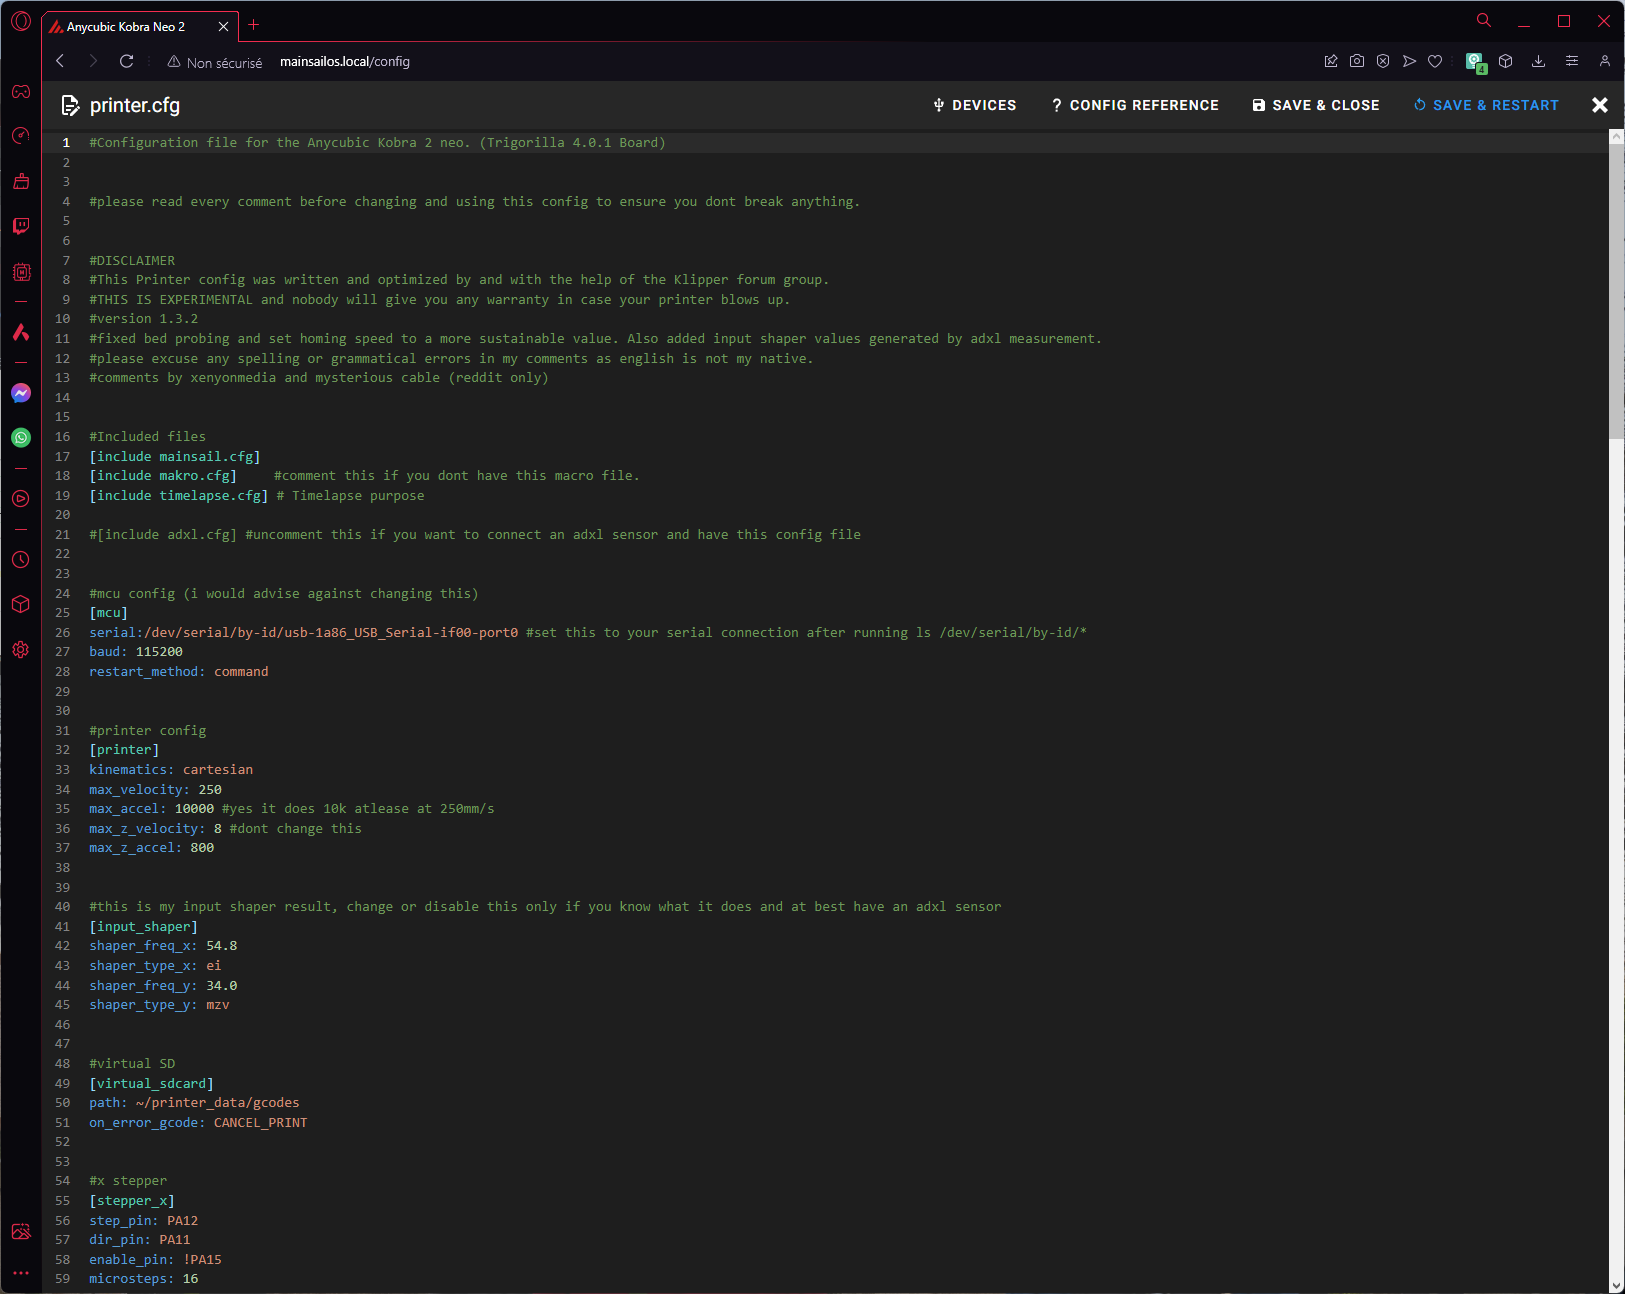Open Easy Setup sliders icon

(x=1572, y=61)
